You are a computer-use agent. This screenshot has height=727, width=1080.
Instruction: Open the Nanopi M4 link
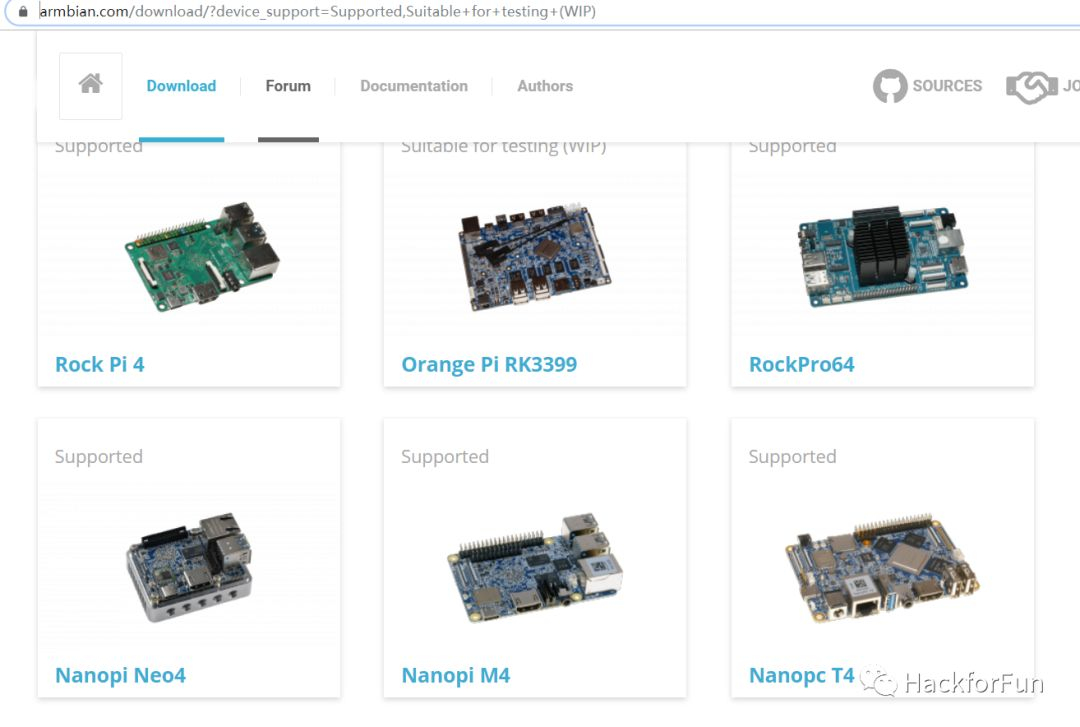click(456, 675)
